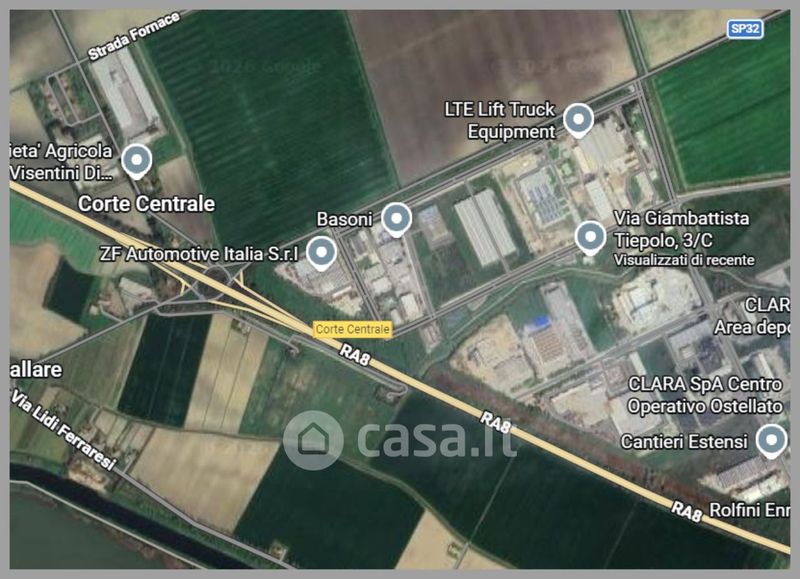Select the Basoni location pin
Screen dimensions: 800x579
pos(396,219)
